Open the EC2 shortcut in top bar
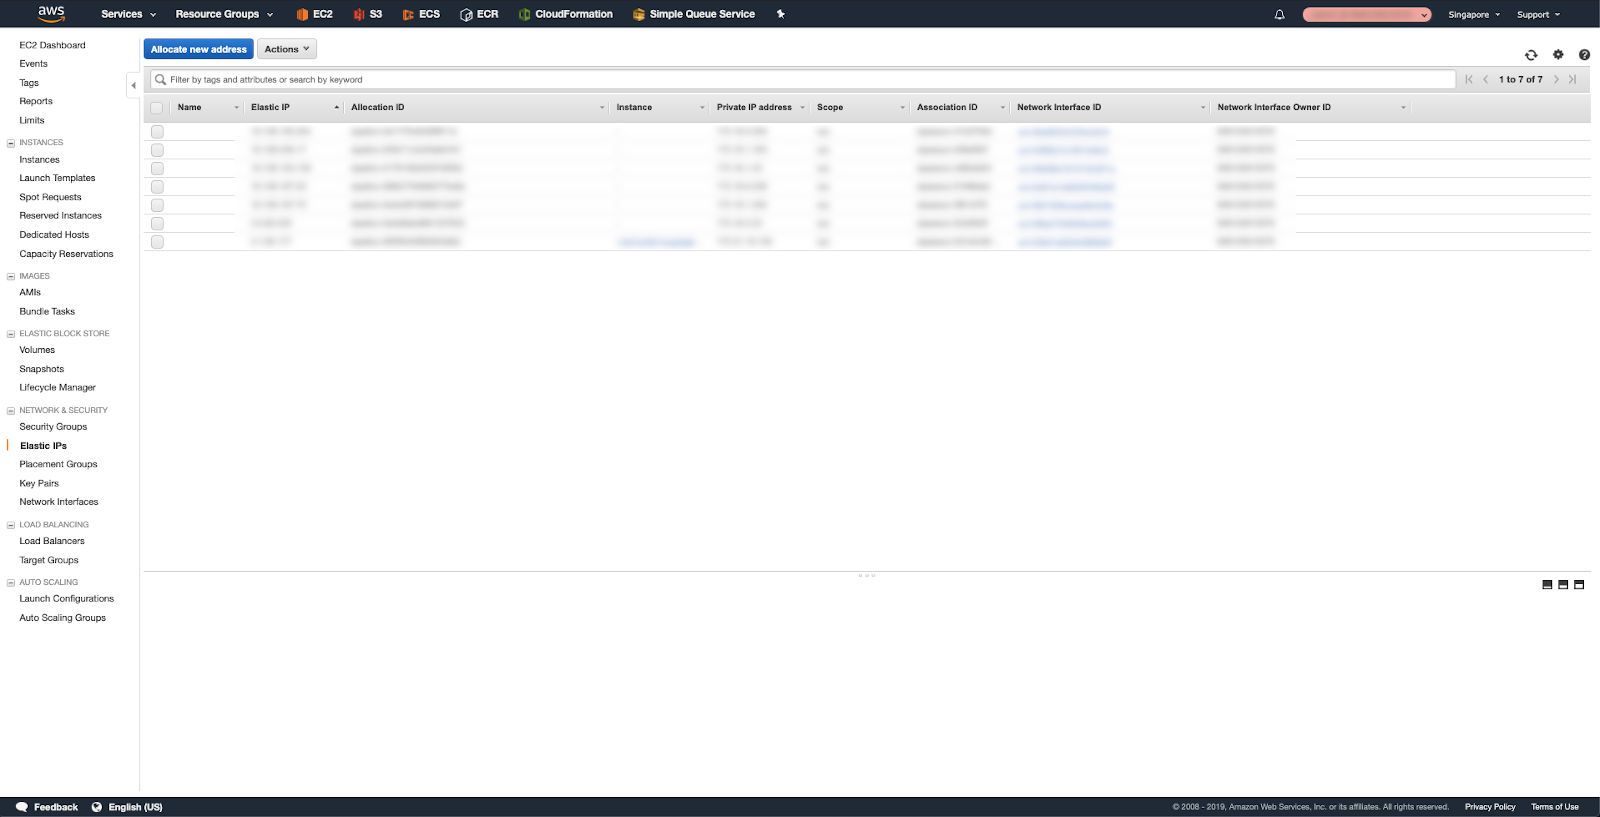 pos(314,14)
